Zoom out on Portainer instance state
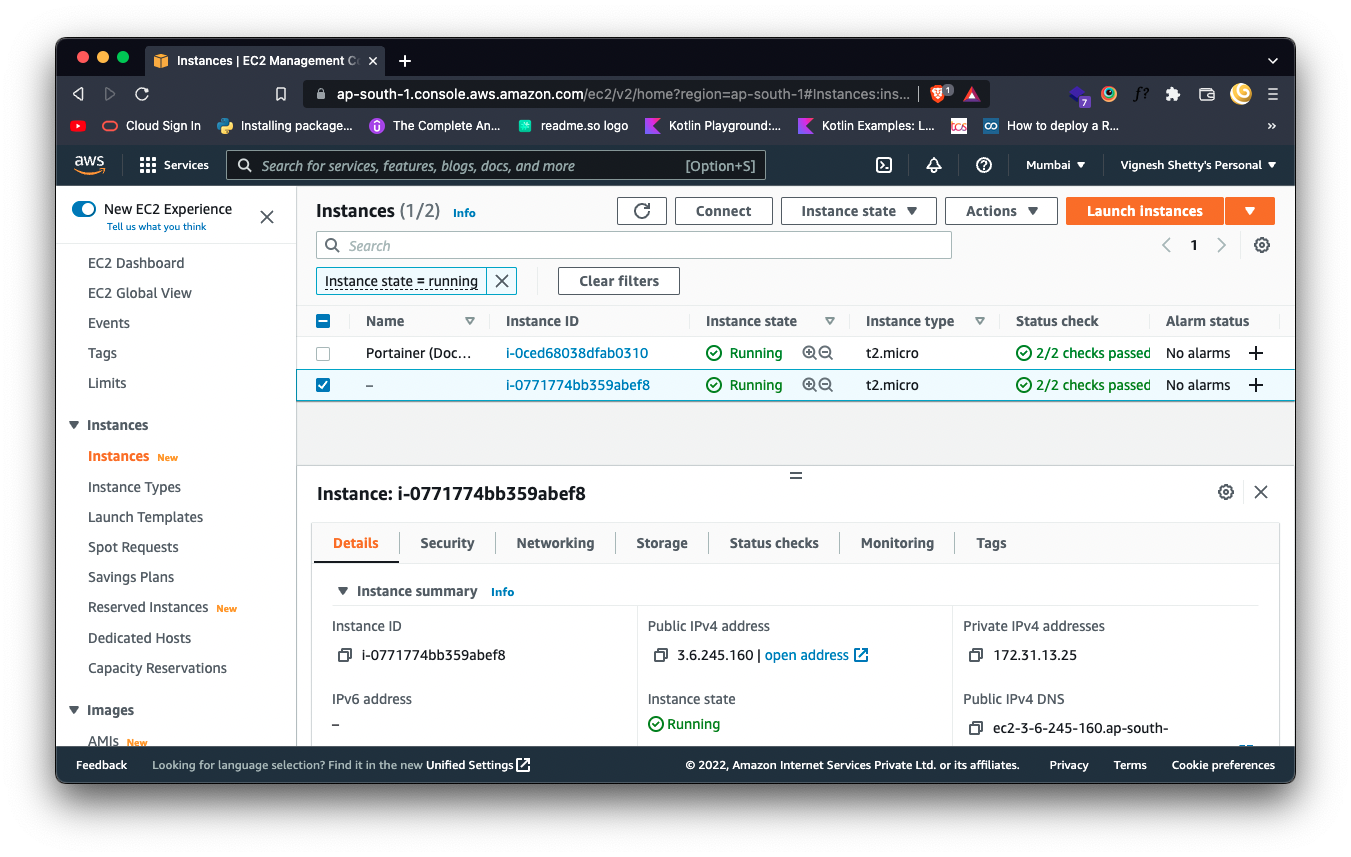Screen dimensions: 1351x857 826,353
